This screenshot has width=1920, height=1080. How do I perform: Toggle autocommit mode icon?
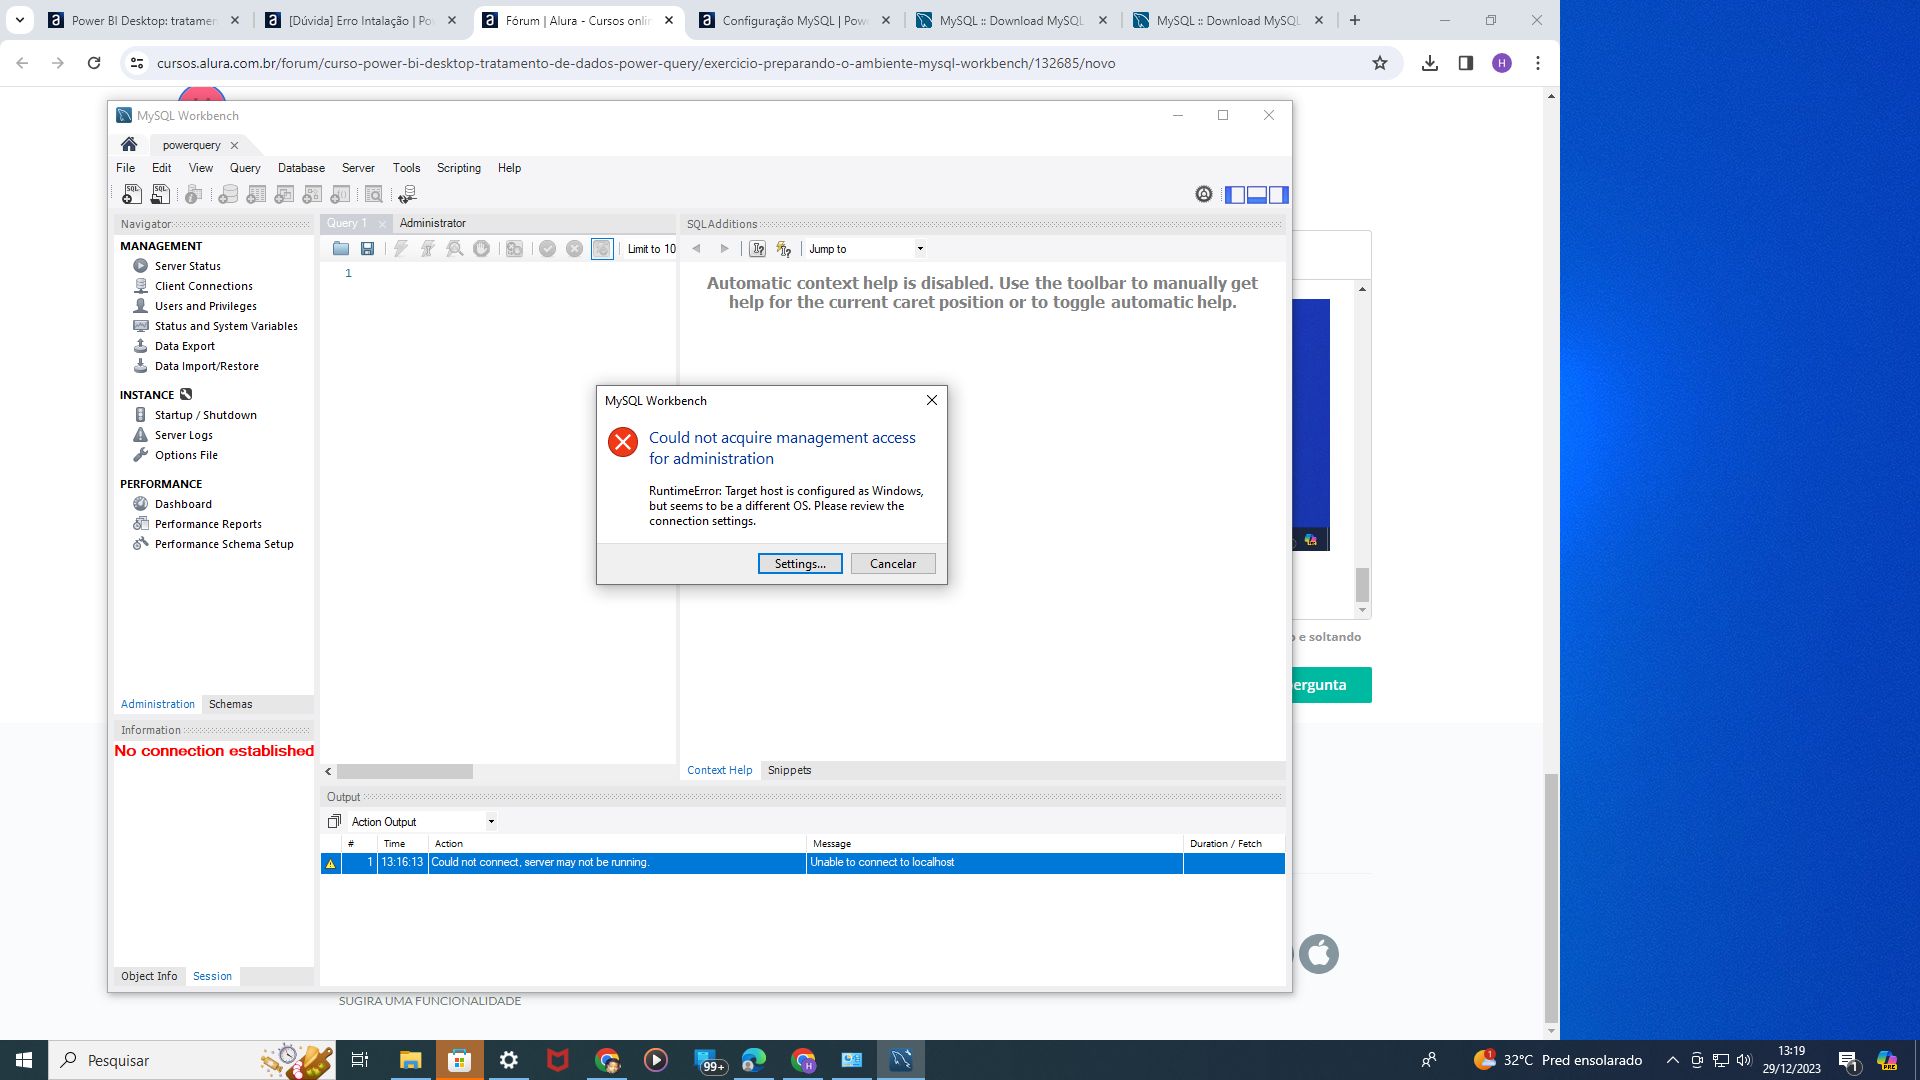coord(602,249)
